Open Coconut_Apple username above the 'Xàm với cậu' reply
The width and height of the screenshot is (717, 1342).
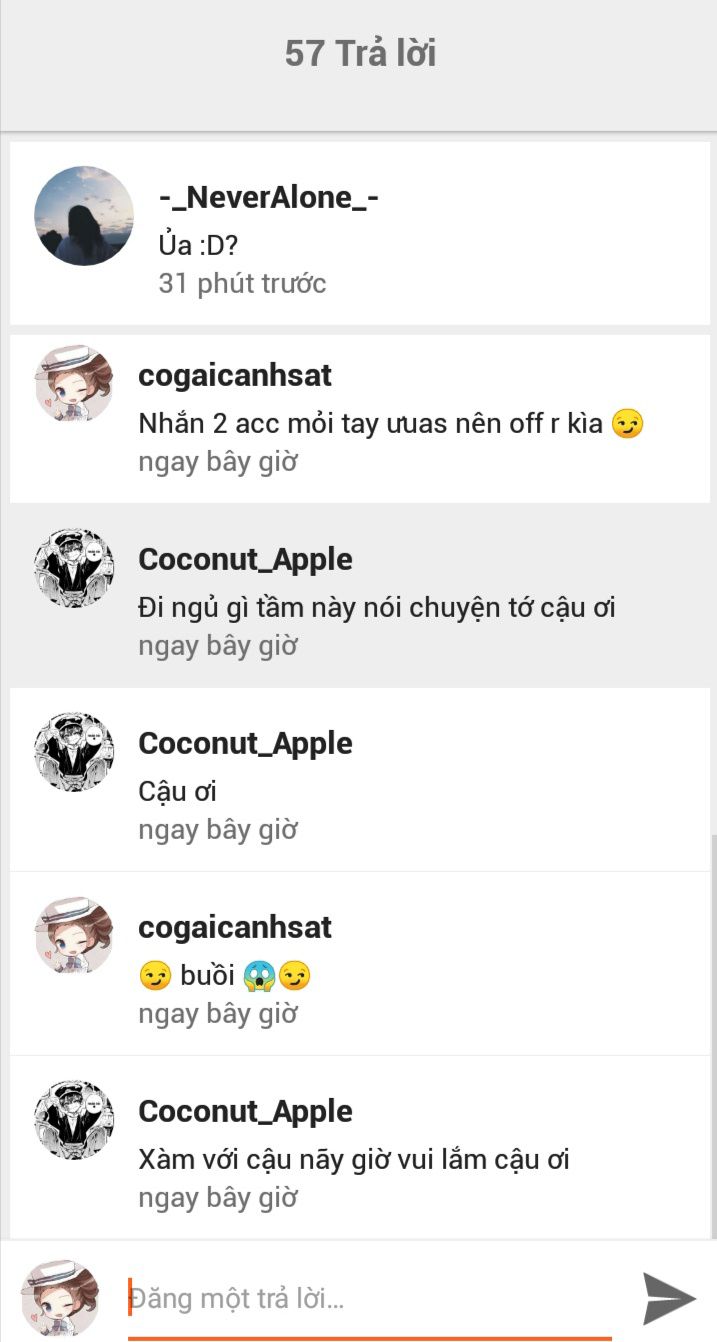(x=245, y=1112)
